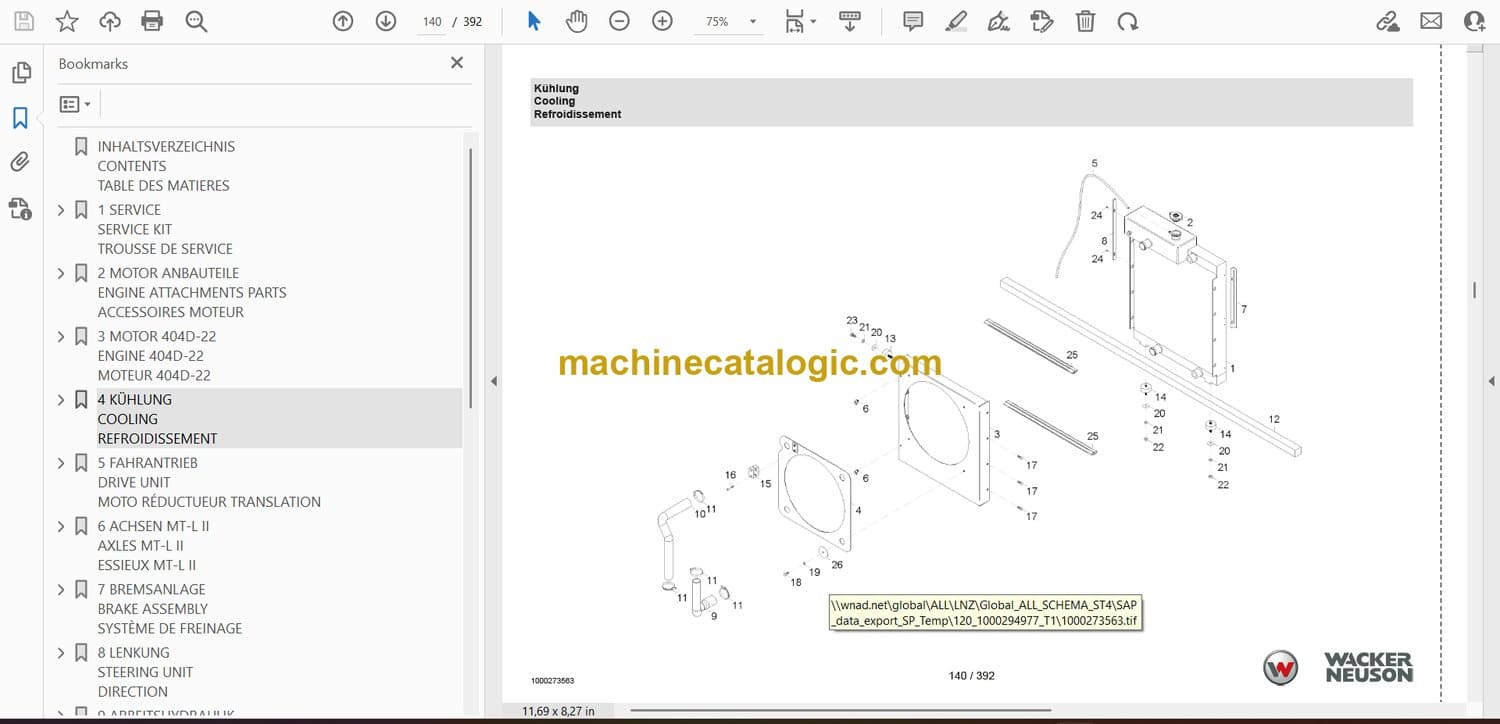Image resolution: width=1500 pixels, height=724 pixels.
Task: Click the Delete trash icon
Action: [1085, 21]
